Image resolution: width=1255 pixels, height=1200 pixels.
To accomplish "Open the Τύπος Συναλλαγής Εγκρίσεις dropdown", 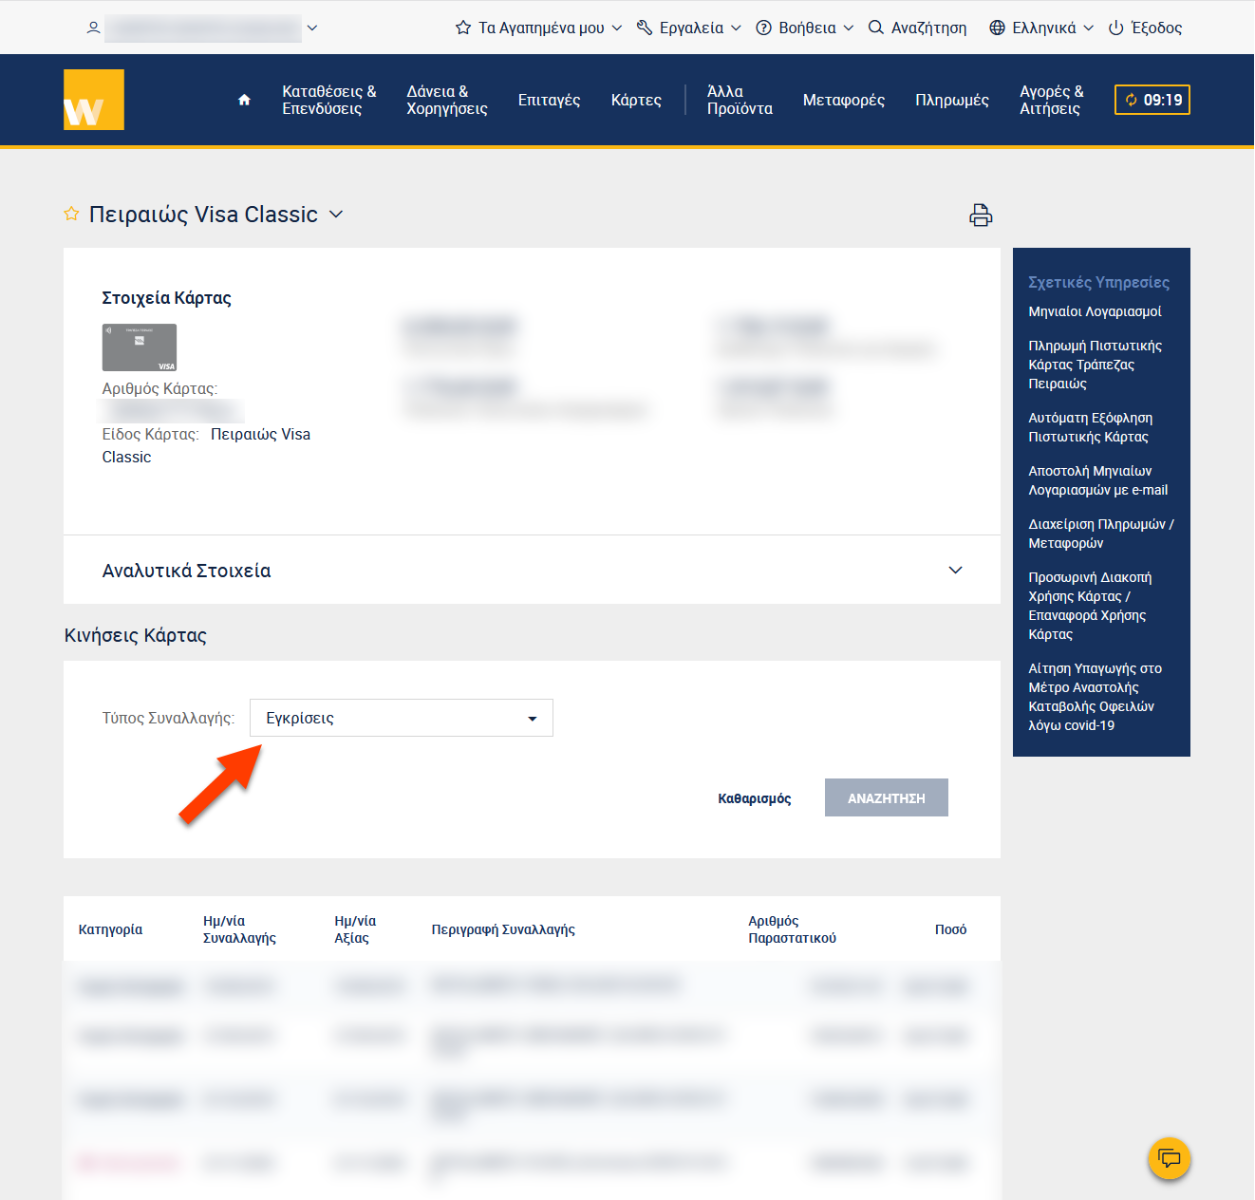I will pos(401,718).
